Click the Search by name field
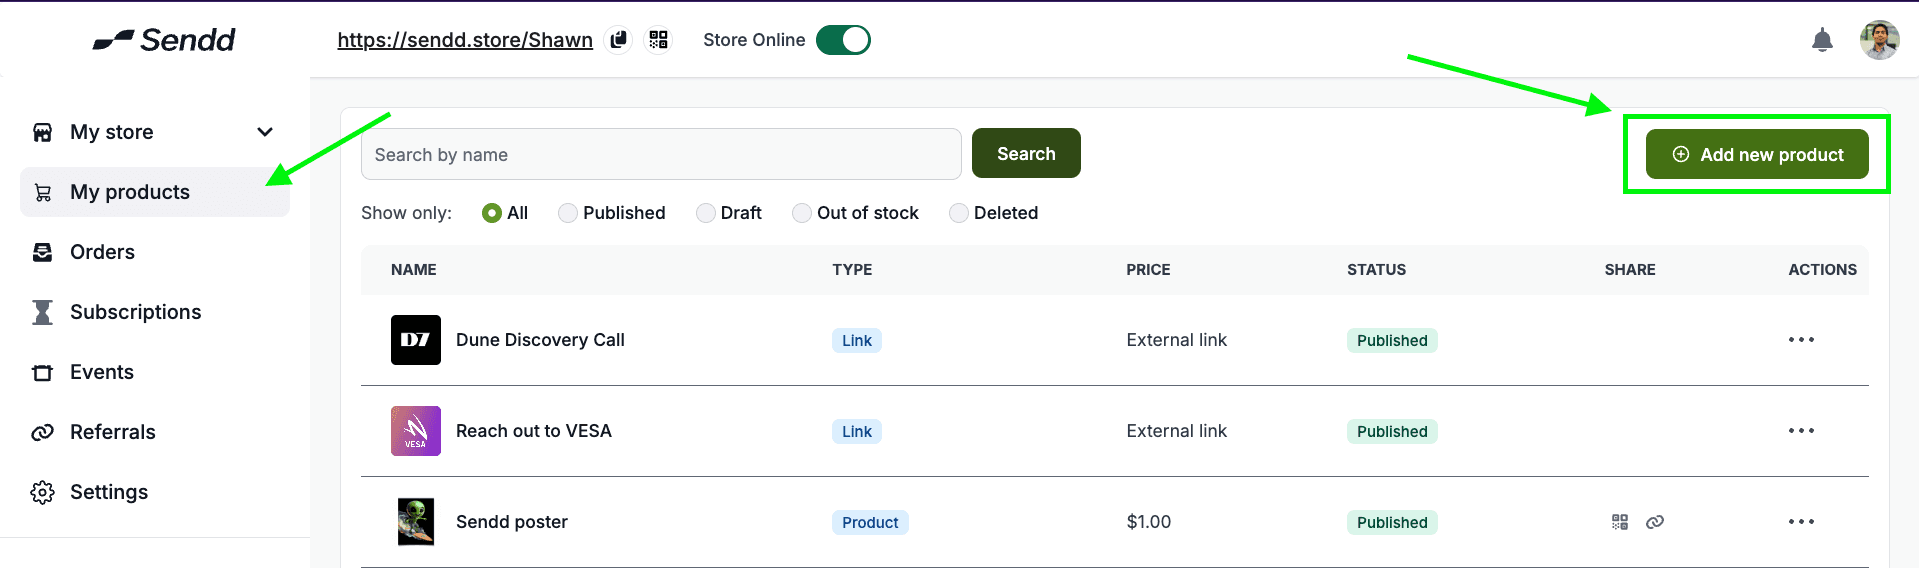This screenshot has height=568, width=1919. [660, 155]
